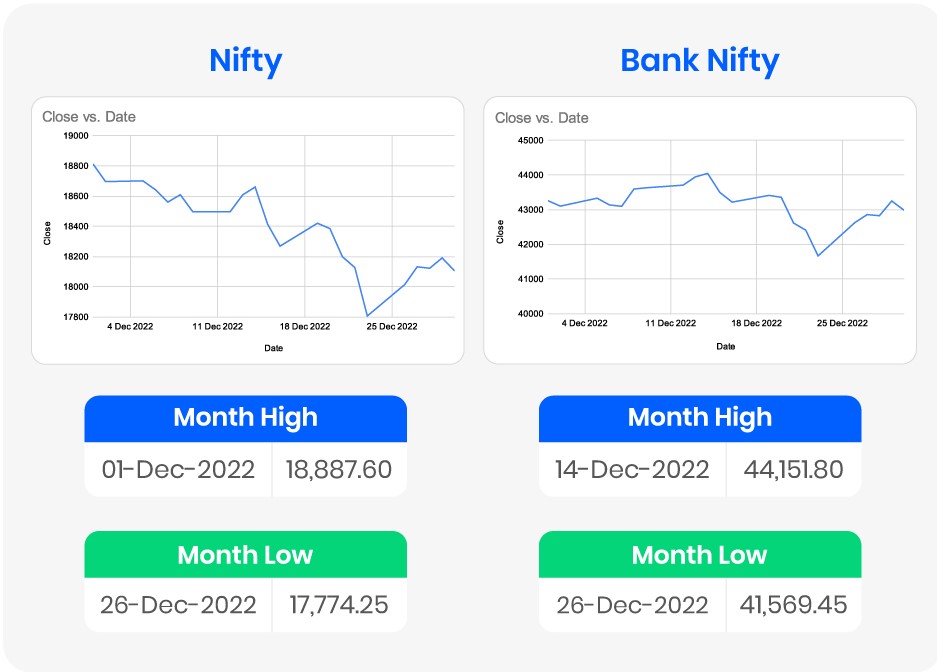Image resolution: width=937 pixels, height=672 pixels.
Task: Click the 19000 label on the Nifty chart axis
Action: [76, 135]
